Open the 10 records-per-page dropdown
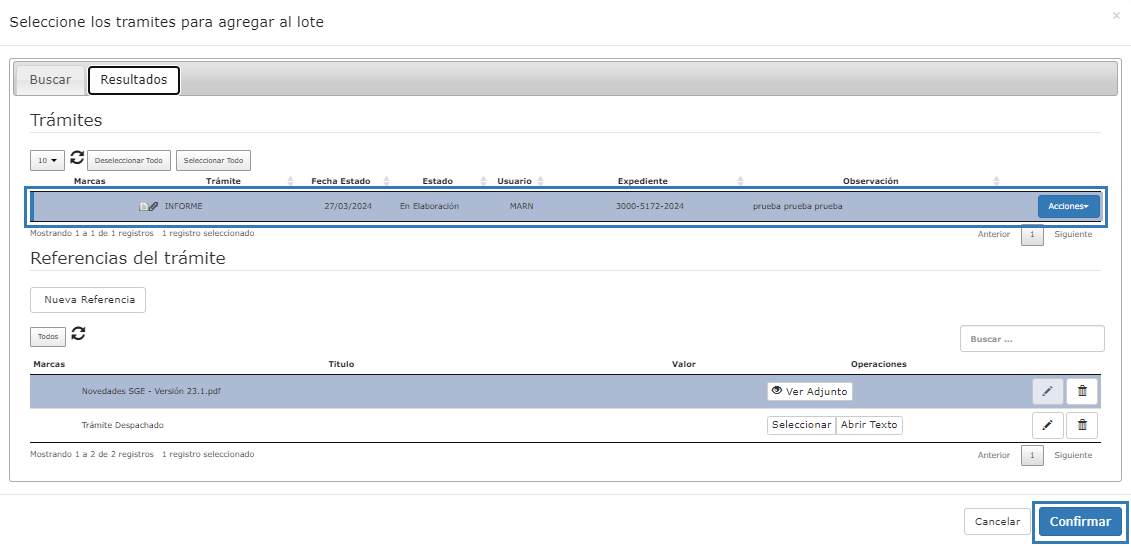Screen dimensions: 1131x548 (47, 160)
